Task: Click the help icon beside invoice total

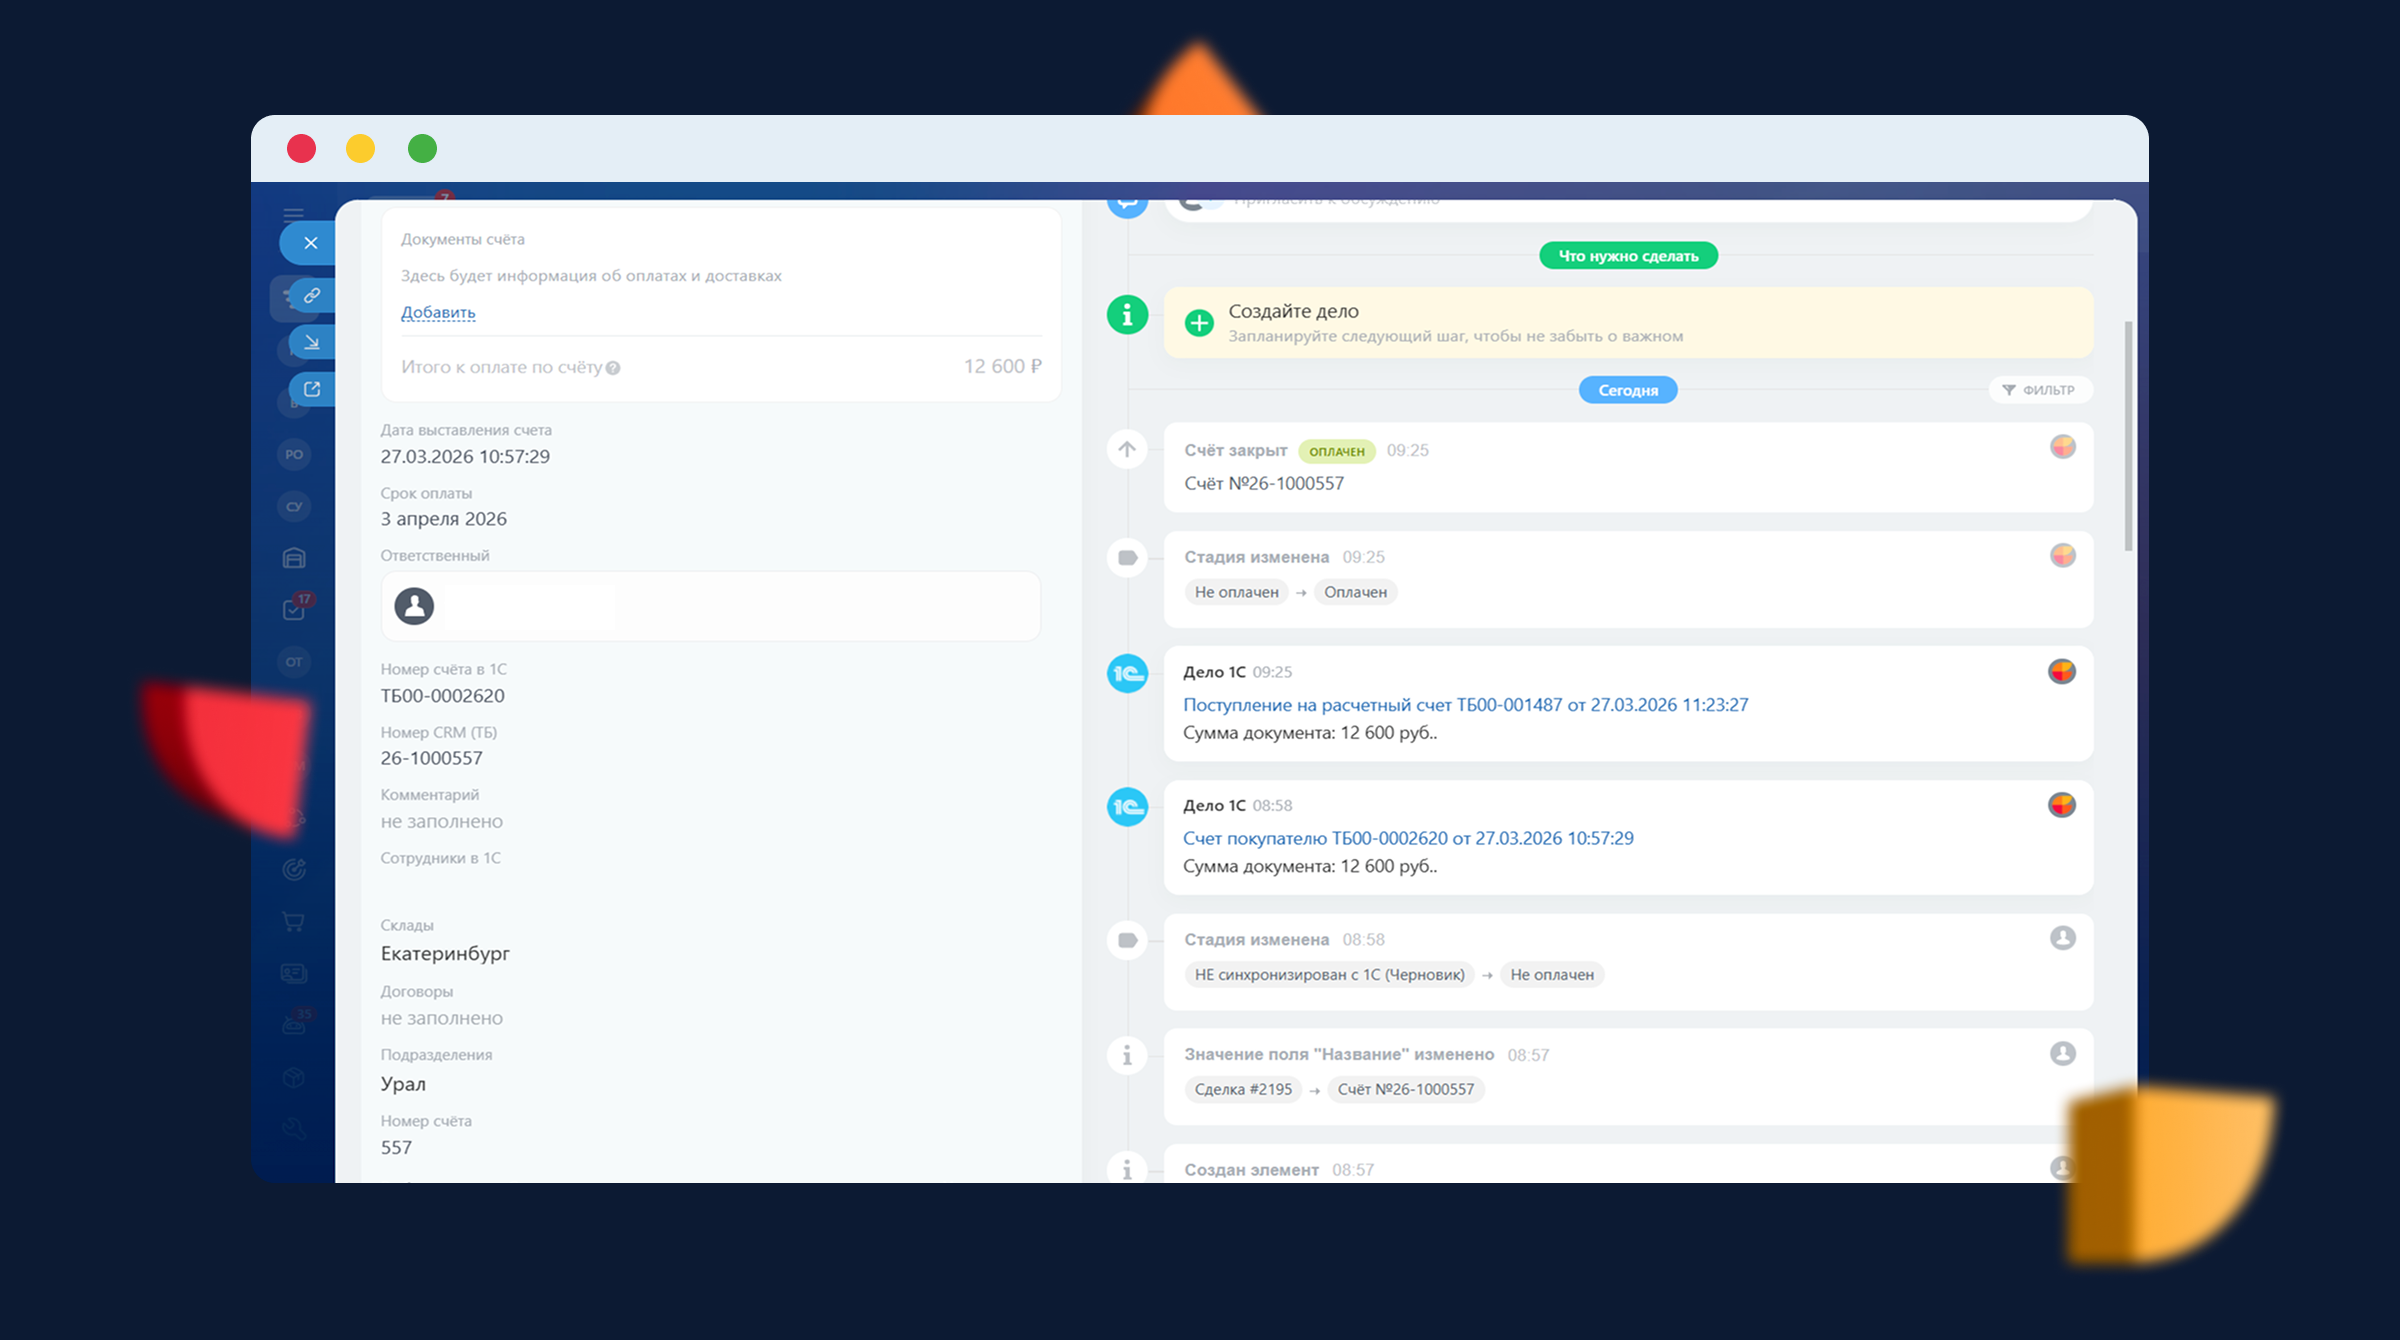Action: pos(613,368)
